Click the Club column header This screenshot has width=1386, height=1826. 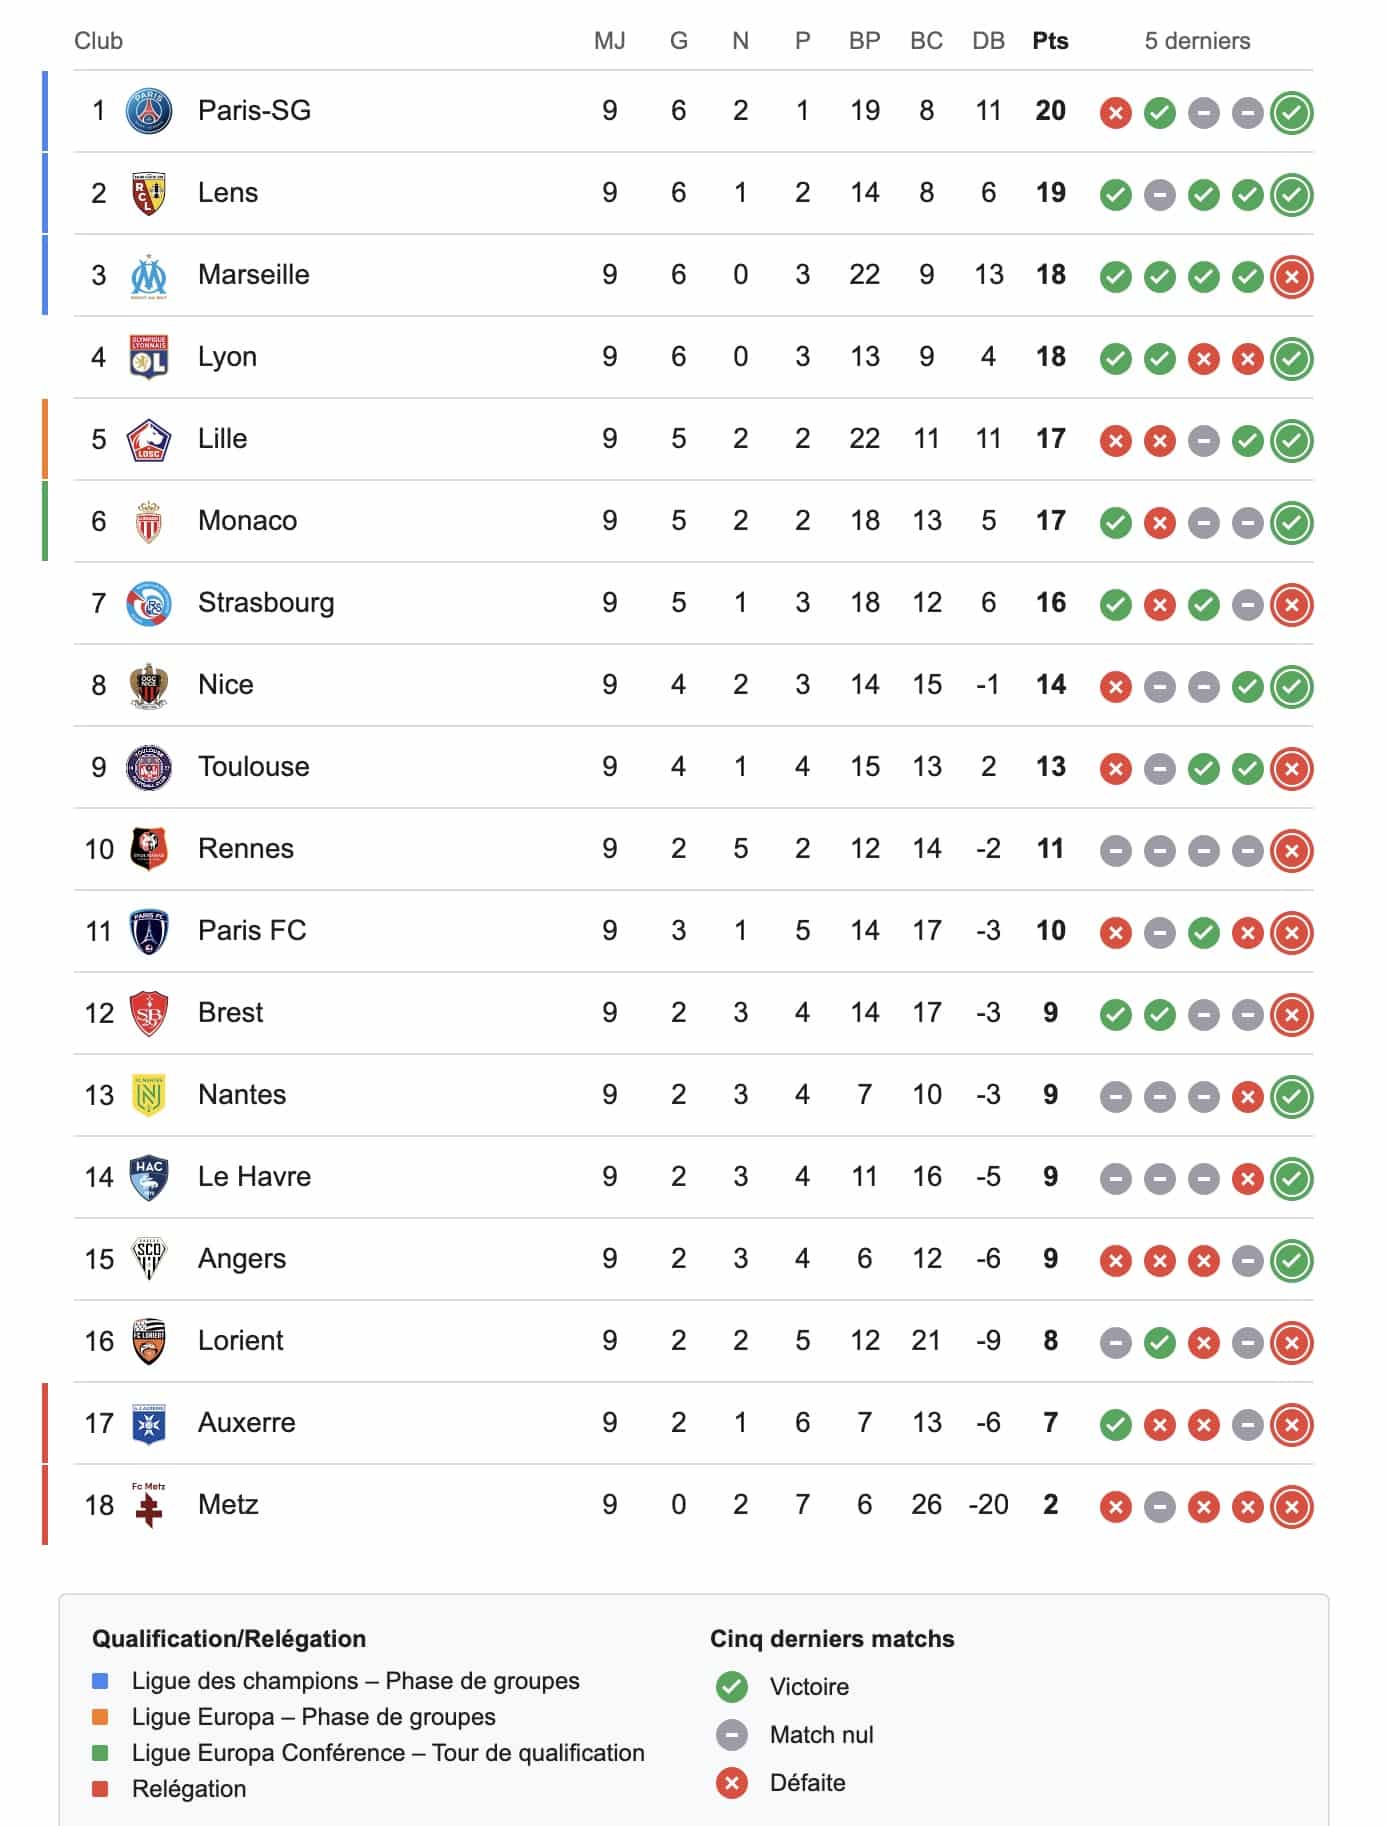point(98,41)
